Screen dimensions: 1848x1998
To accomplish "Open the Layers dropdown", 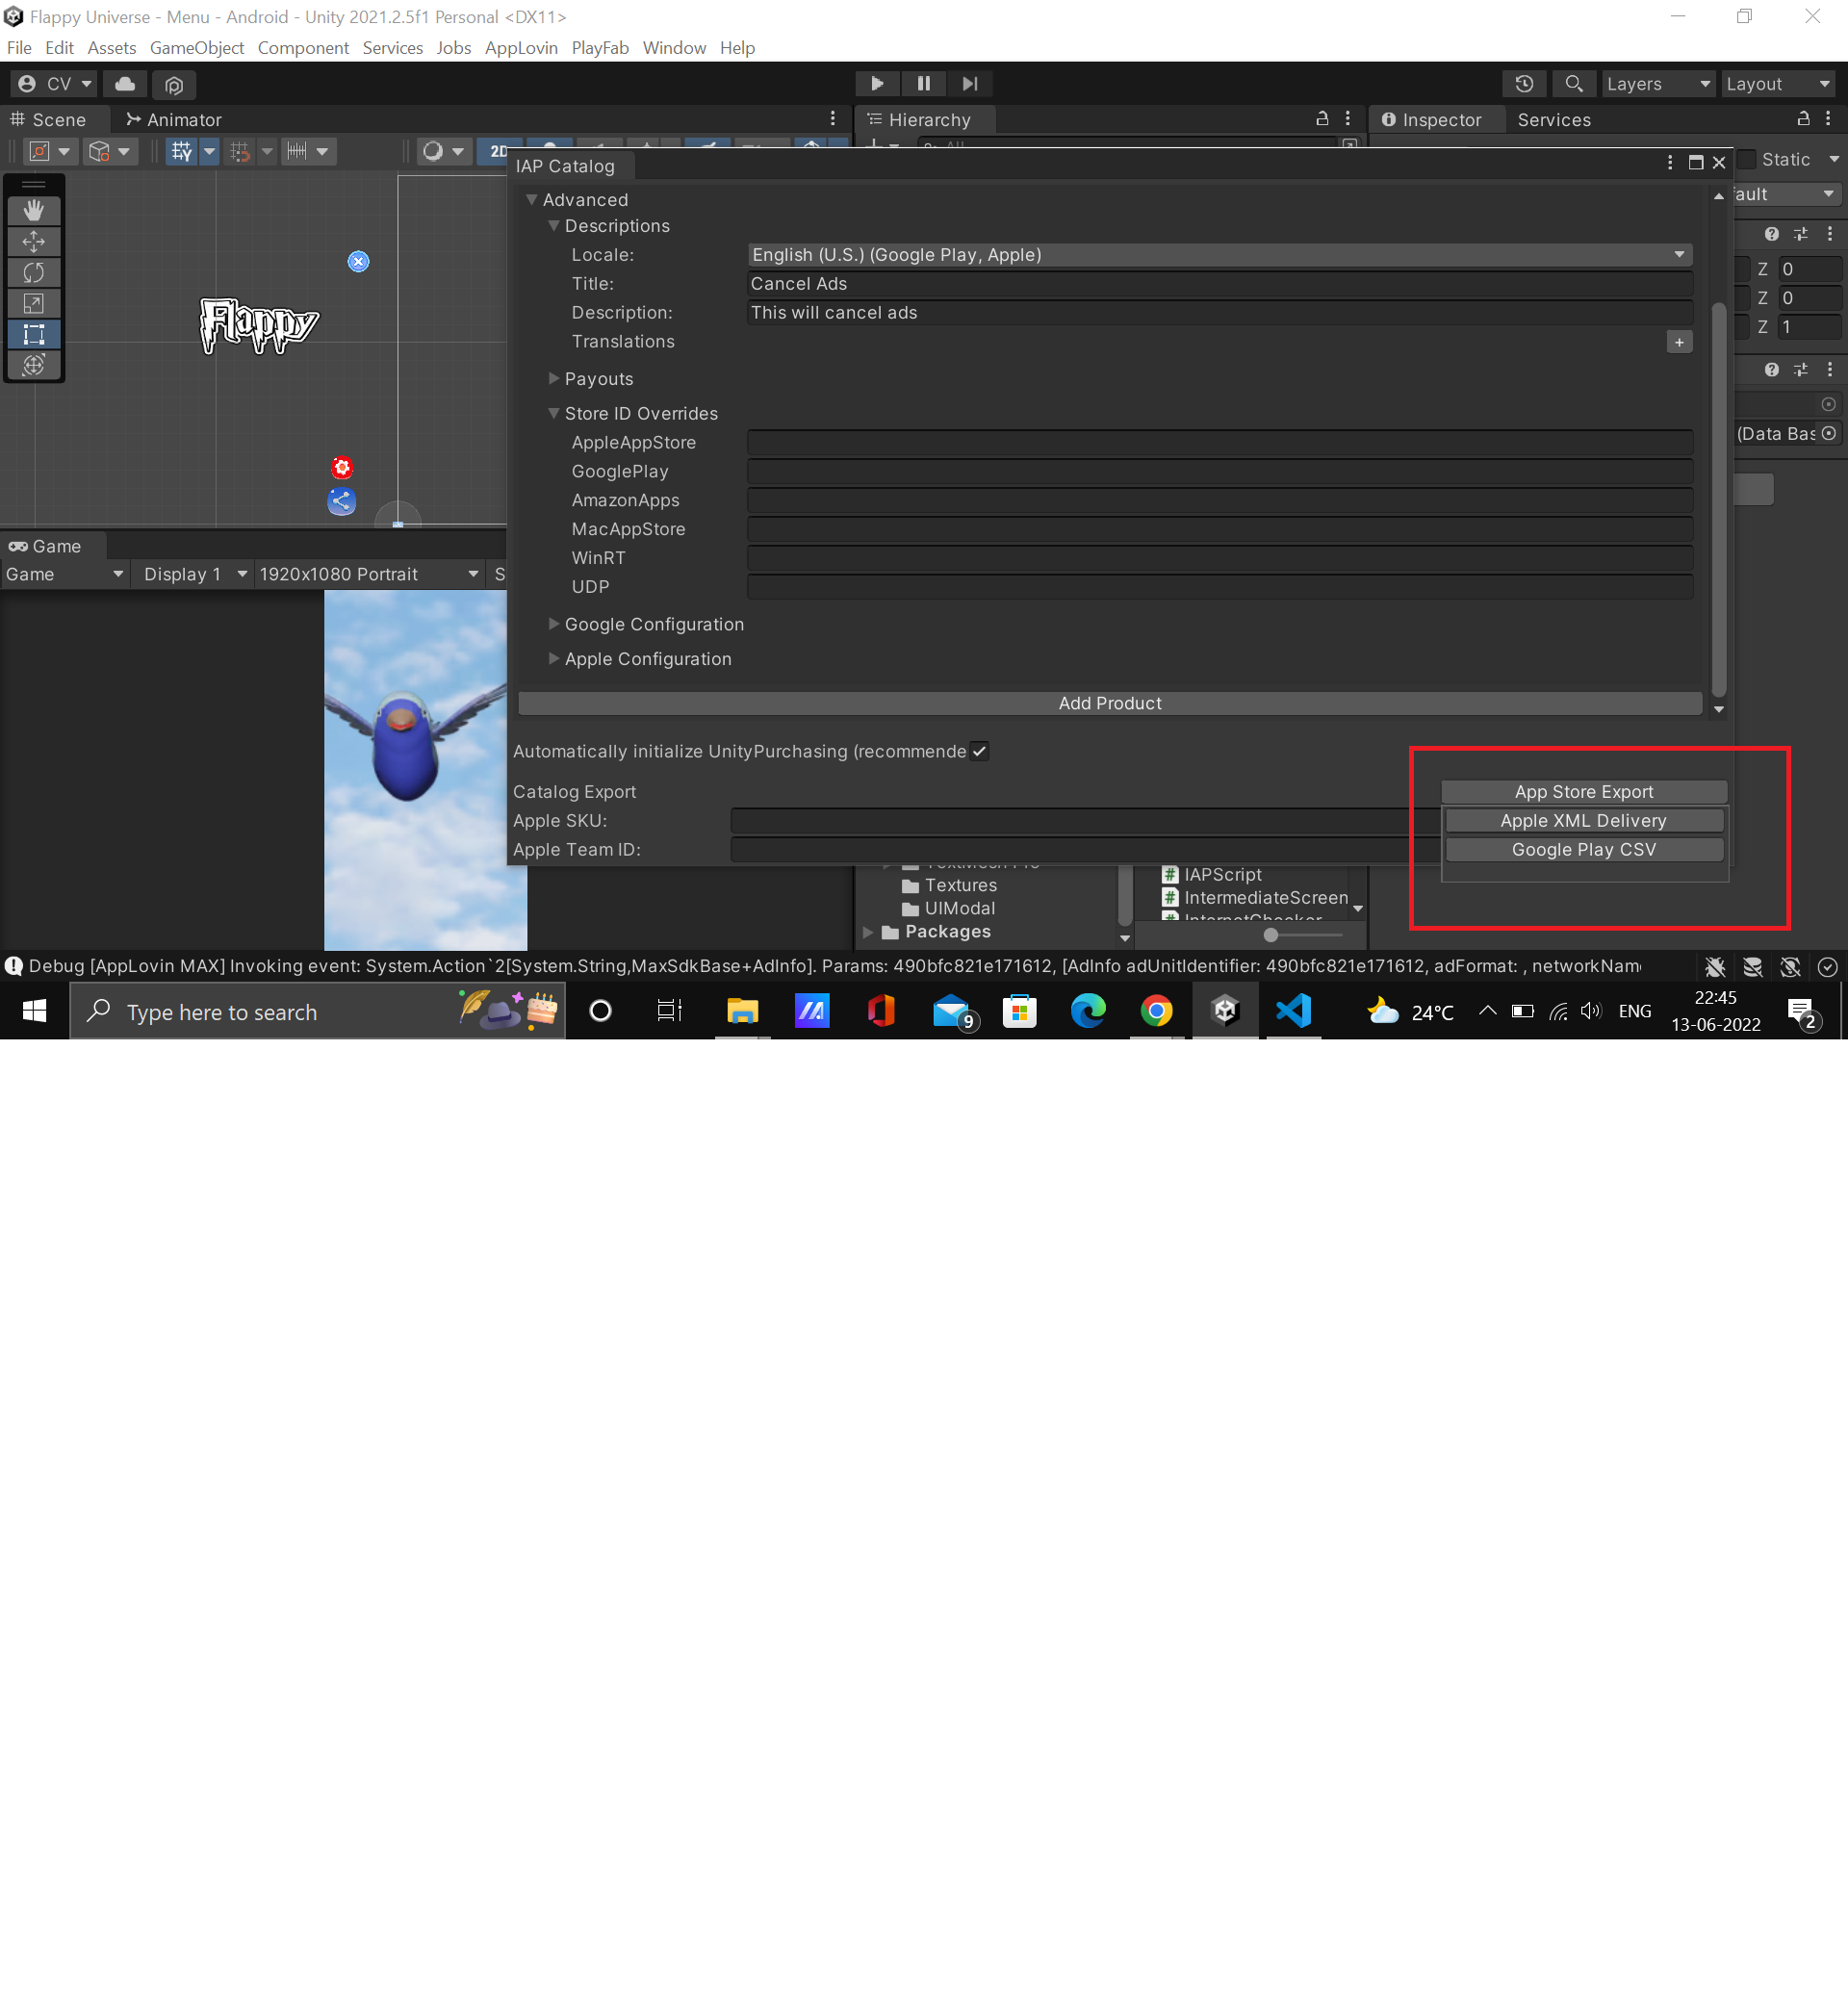I will [x=1658, y=84].
